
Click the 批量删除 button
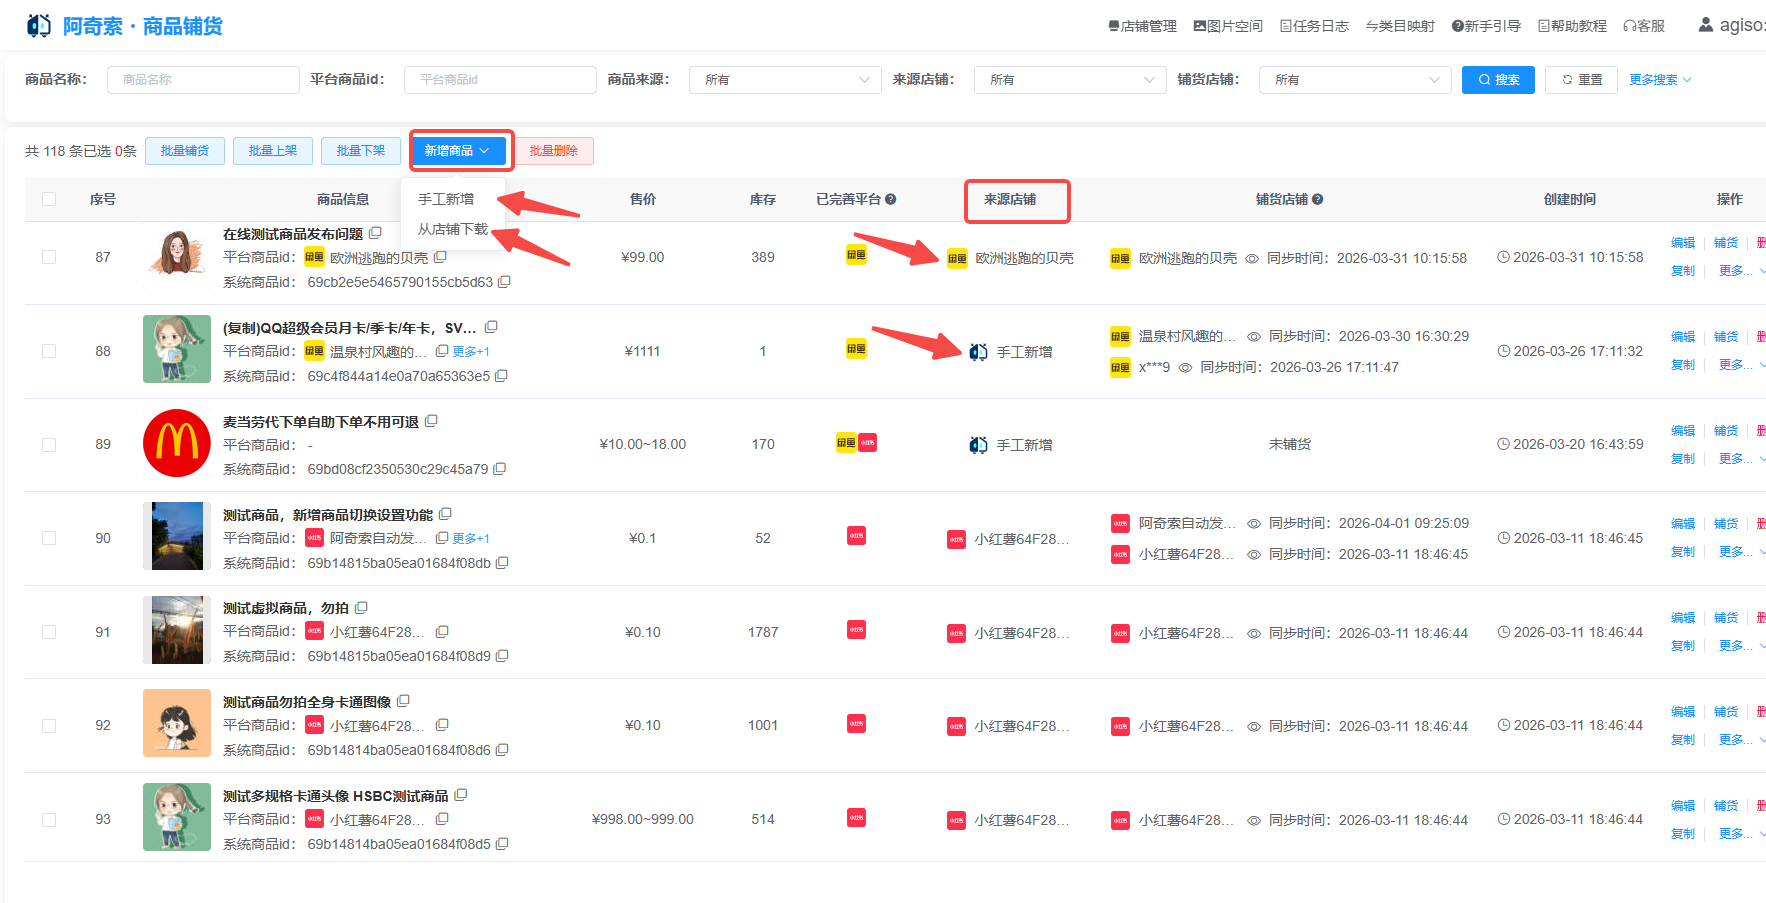coord(554,151)
